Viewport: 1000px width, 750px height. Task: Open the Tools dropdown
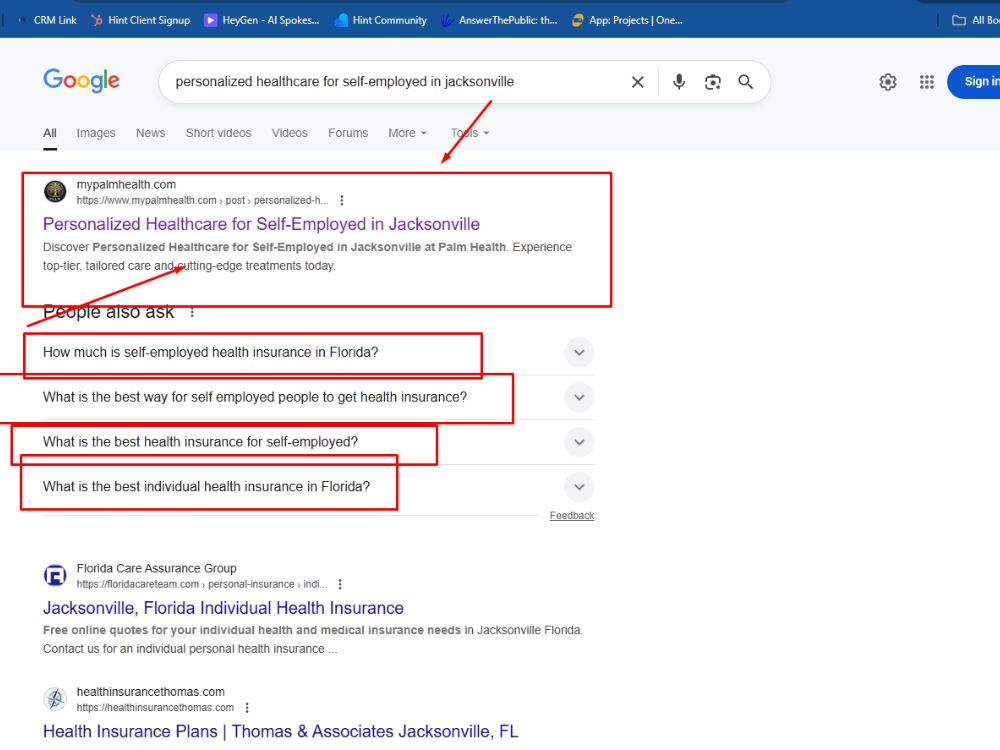pos(470,133)
